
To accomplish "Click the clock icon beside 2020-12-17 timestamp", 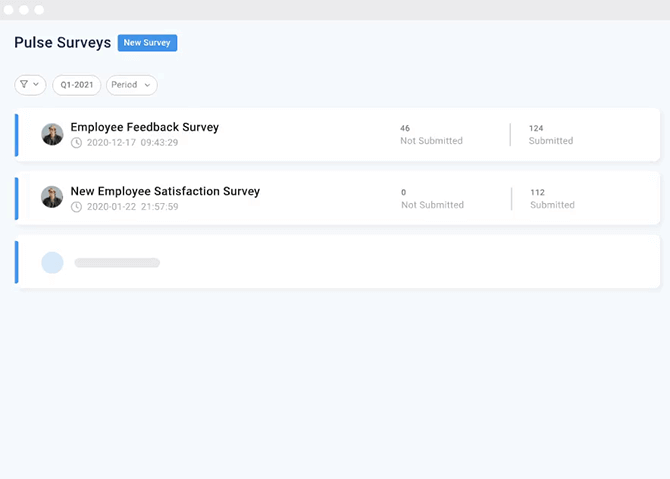I will click(x=76, y=143).
